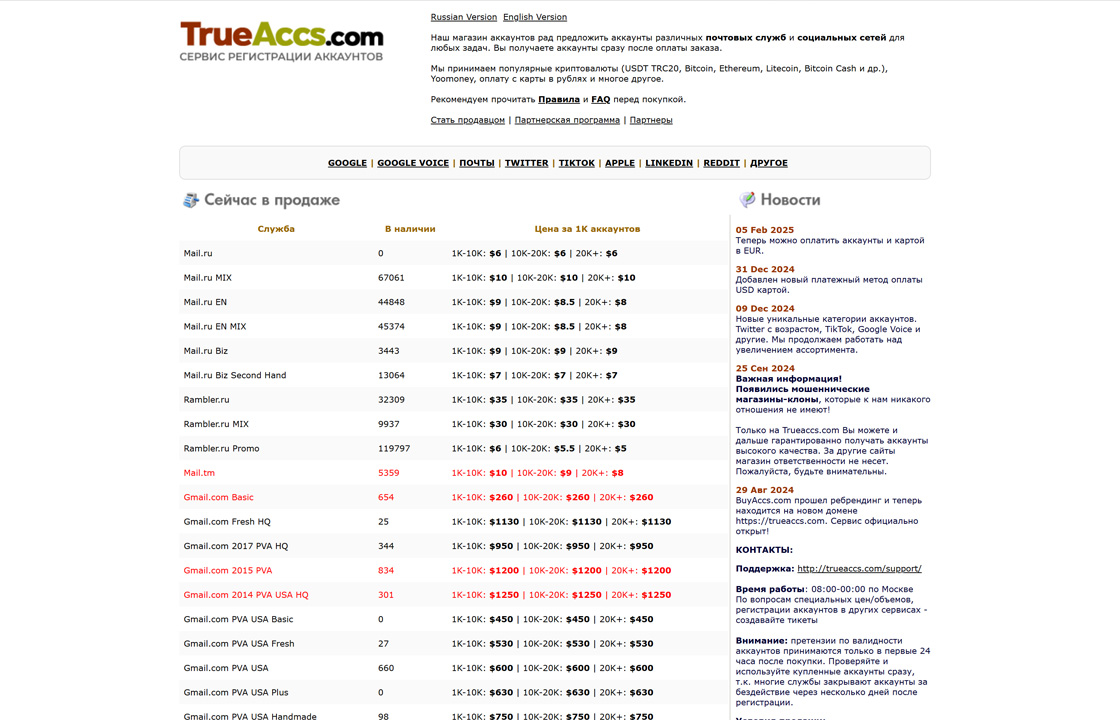
Task: Select the Mail.ru MIX service name
Action: click(x=208, y=278)
